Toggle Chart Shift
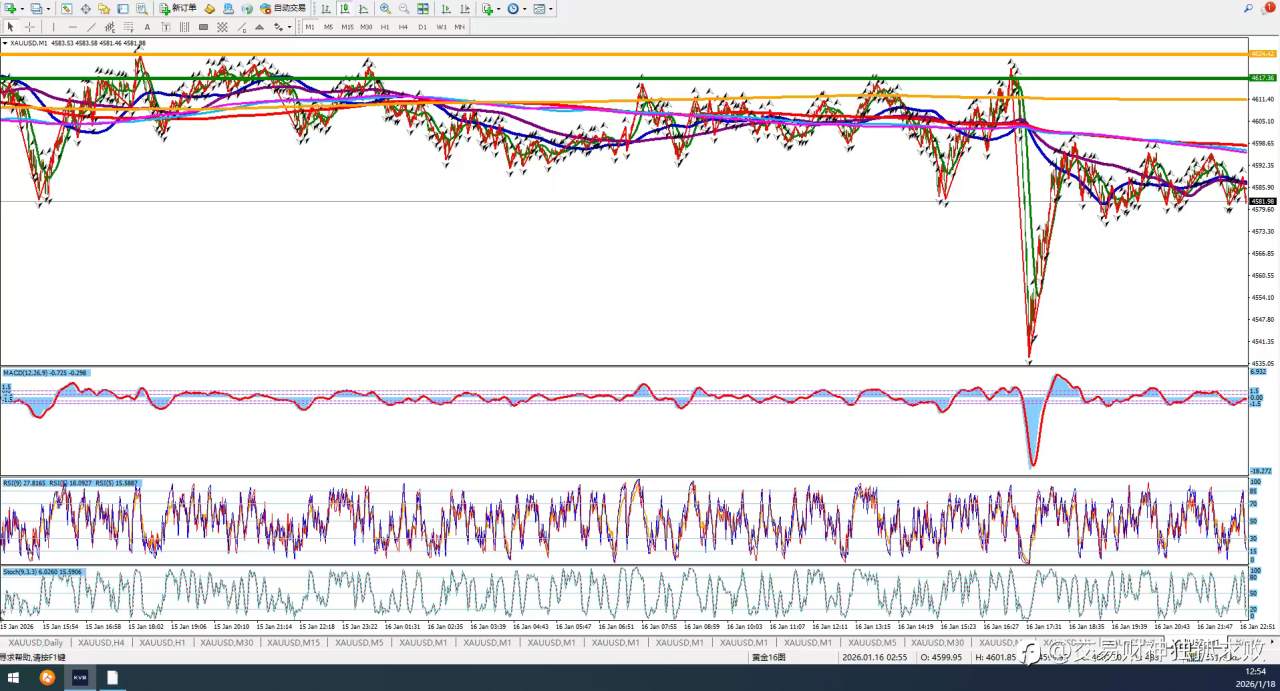Image resolution: width=1280 pixels, height=691 pixels. click(465, 8)
